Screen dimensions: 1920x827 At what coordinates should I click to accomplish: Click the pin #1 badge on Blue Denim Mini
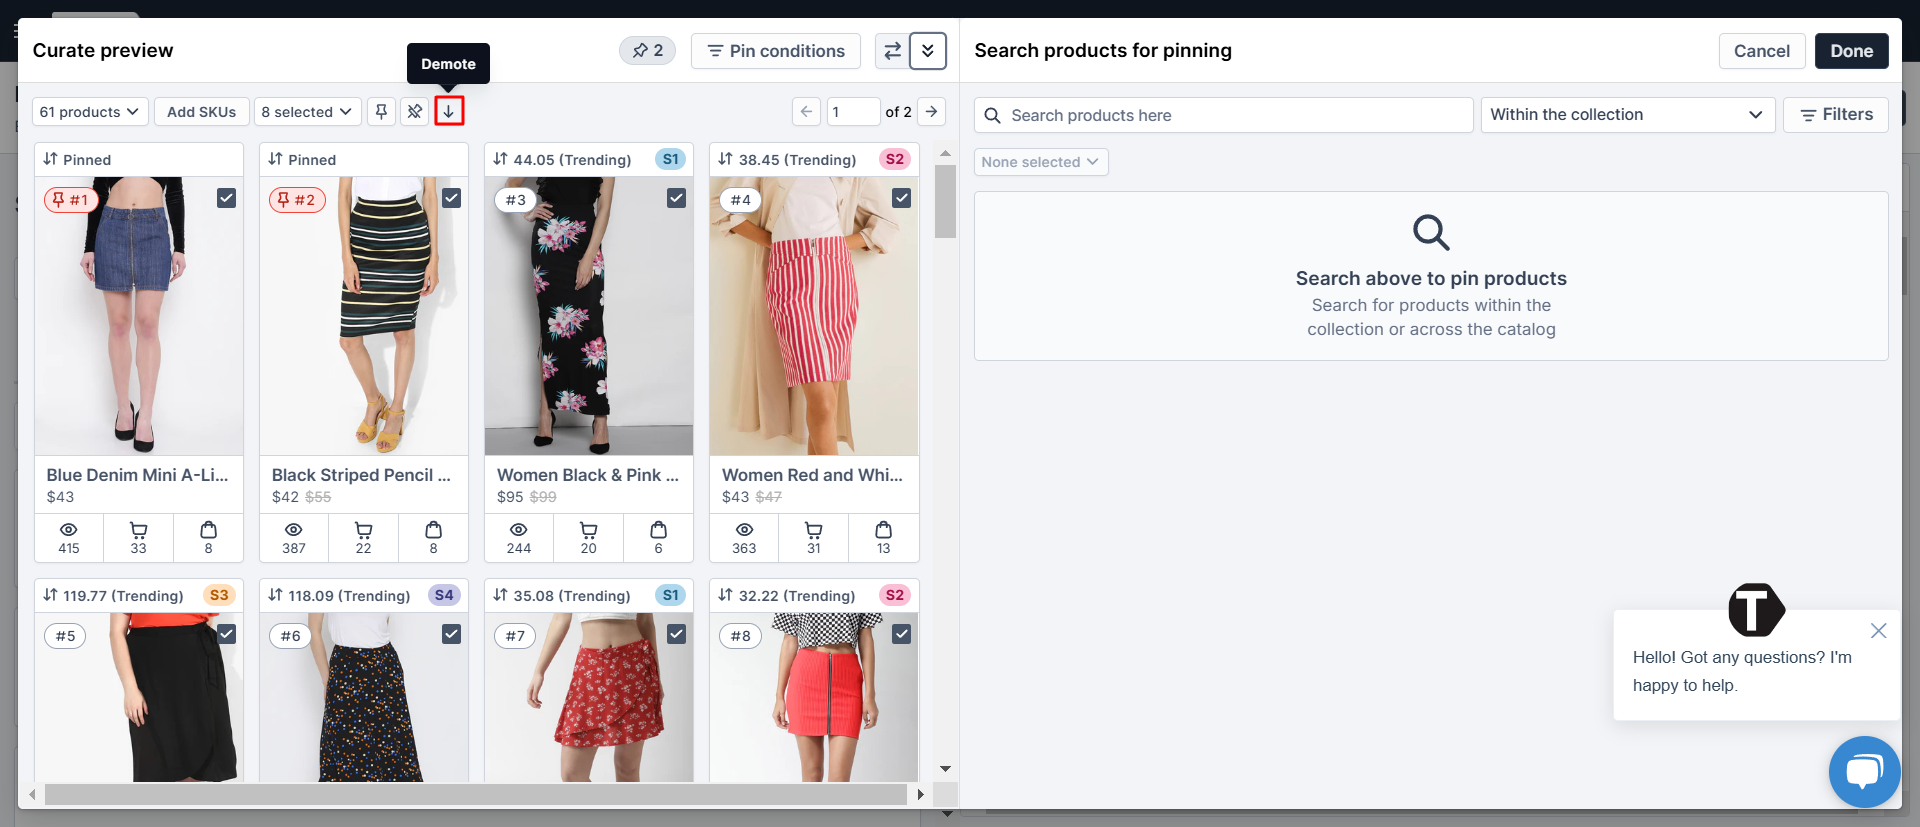[70, 200]
